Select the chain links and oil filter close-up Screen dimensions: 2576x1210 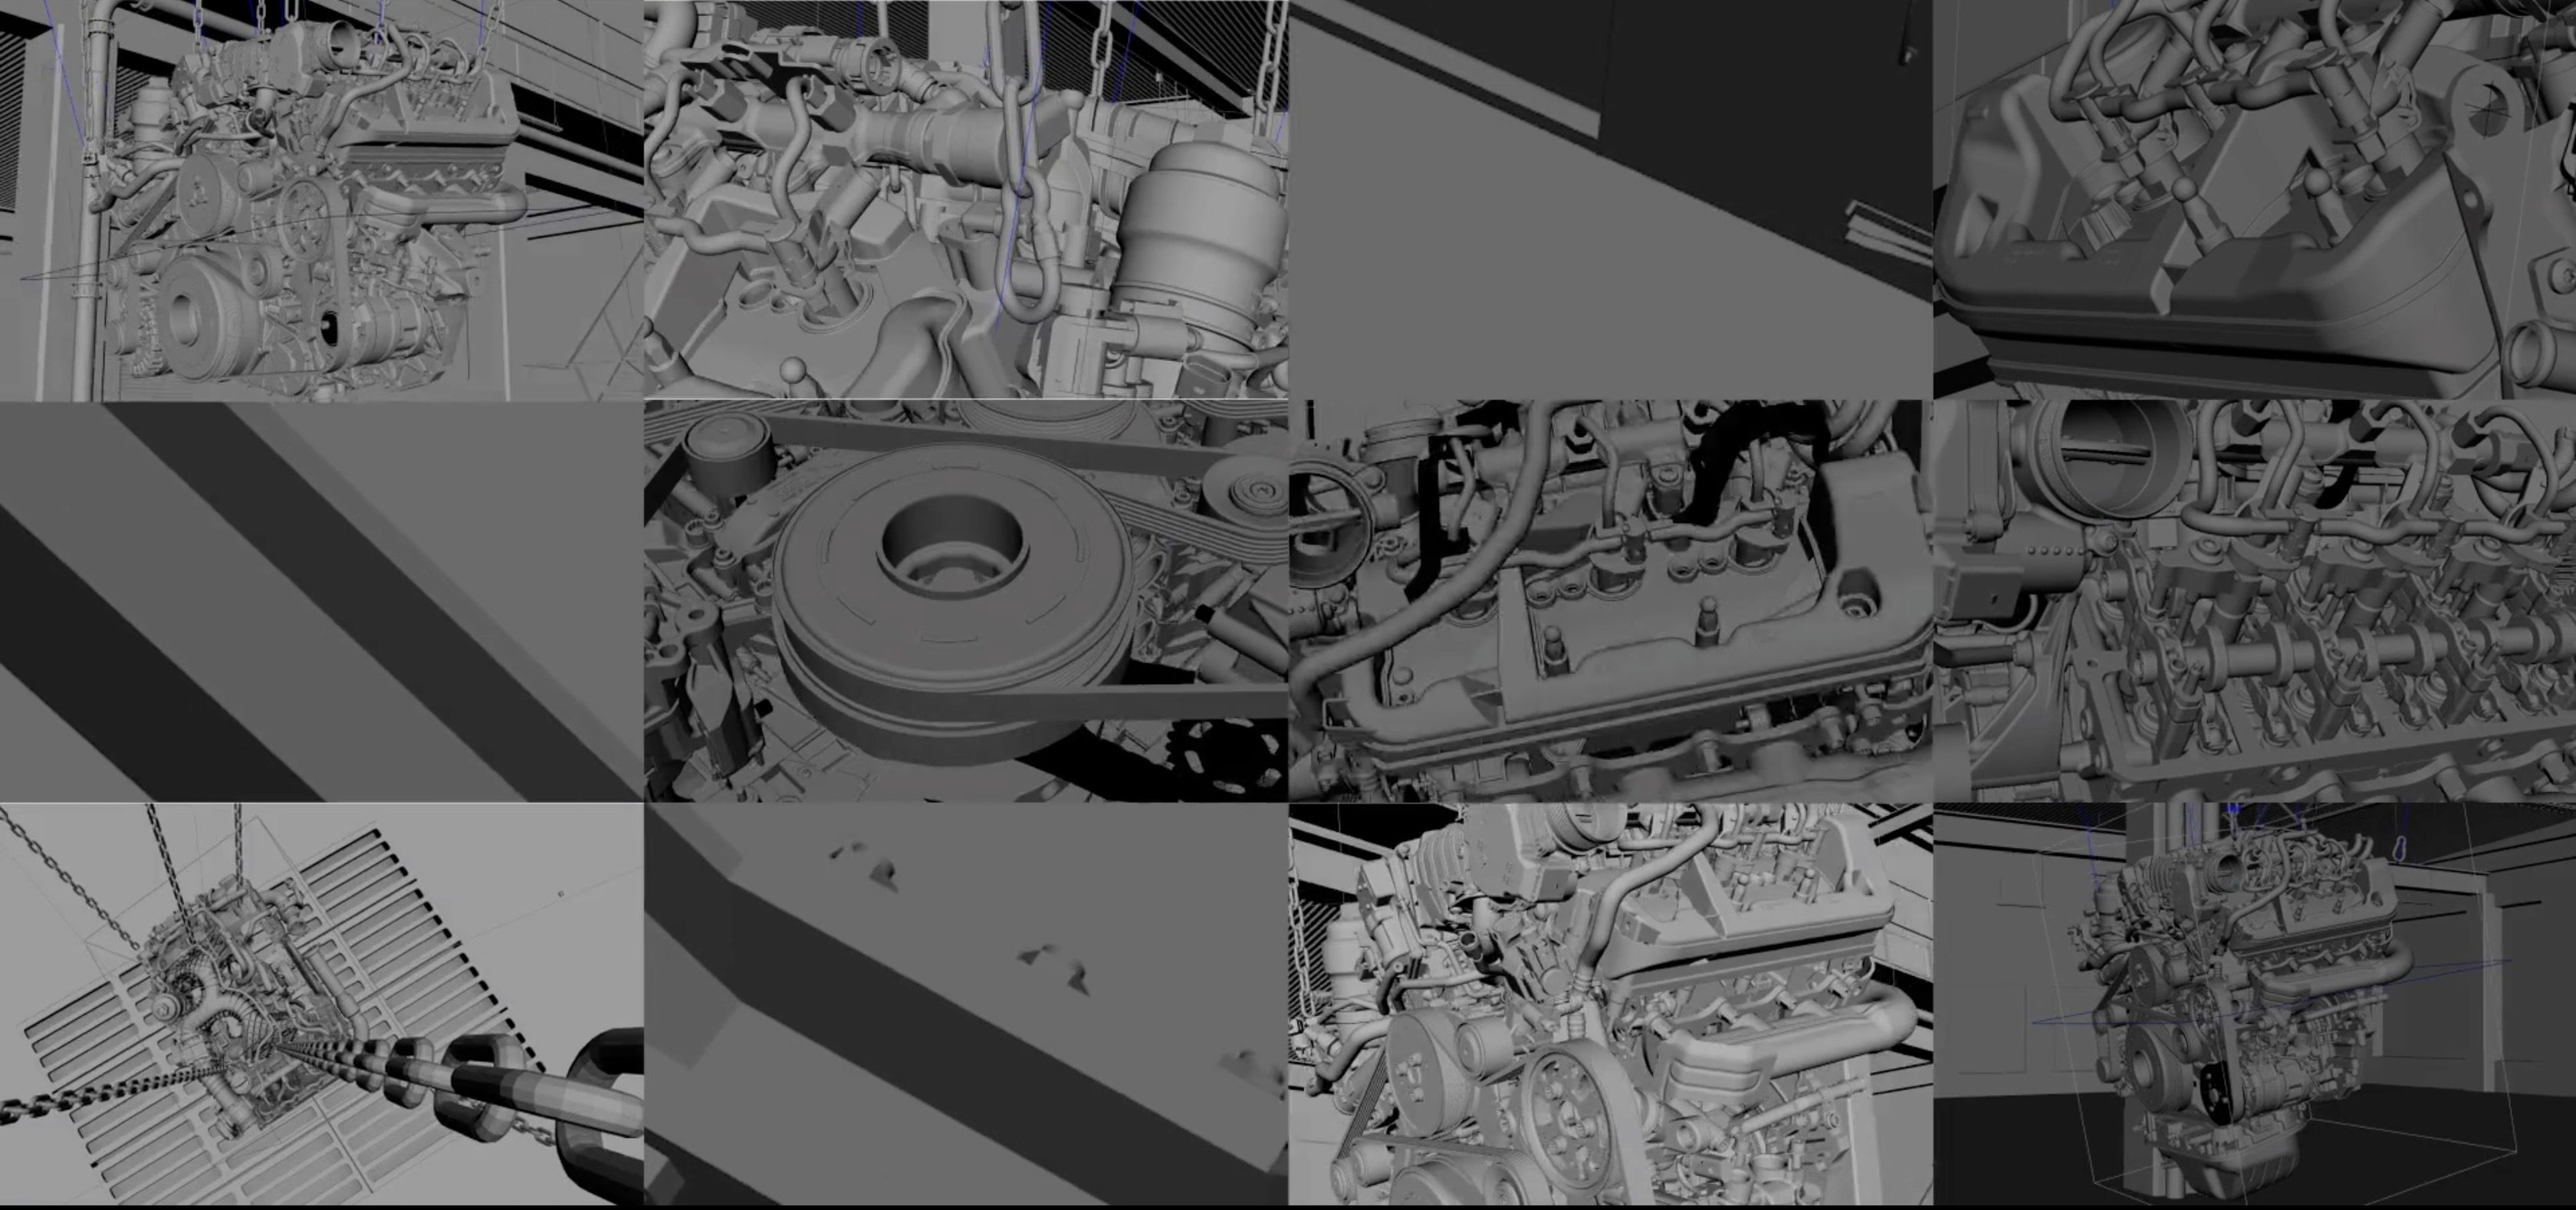[x=966, y=200]
